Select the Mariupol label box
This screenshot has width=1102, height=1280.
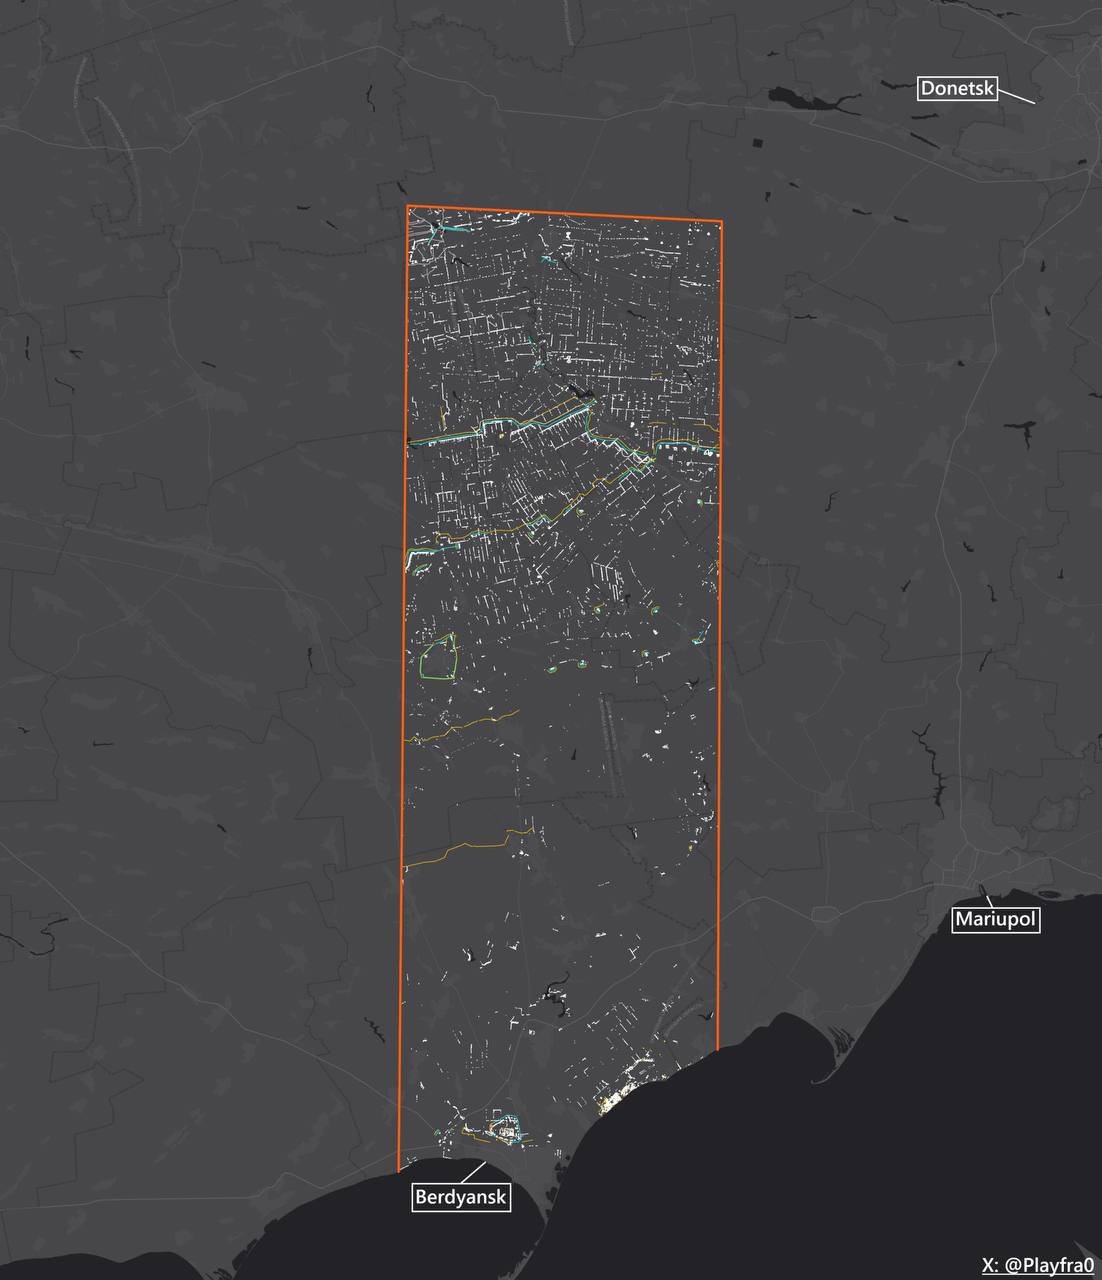[995, 920]
